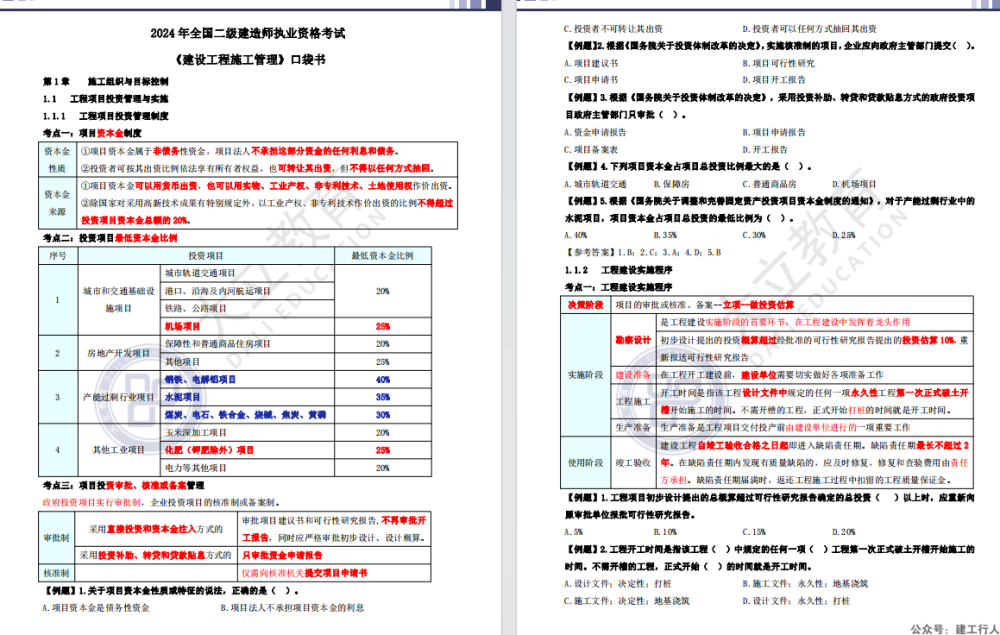Click answer option 'C.30%'
Screen dimensions: 1000x635
click(x=754, y=235)
